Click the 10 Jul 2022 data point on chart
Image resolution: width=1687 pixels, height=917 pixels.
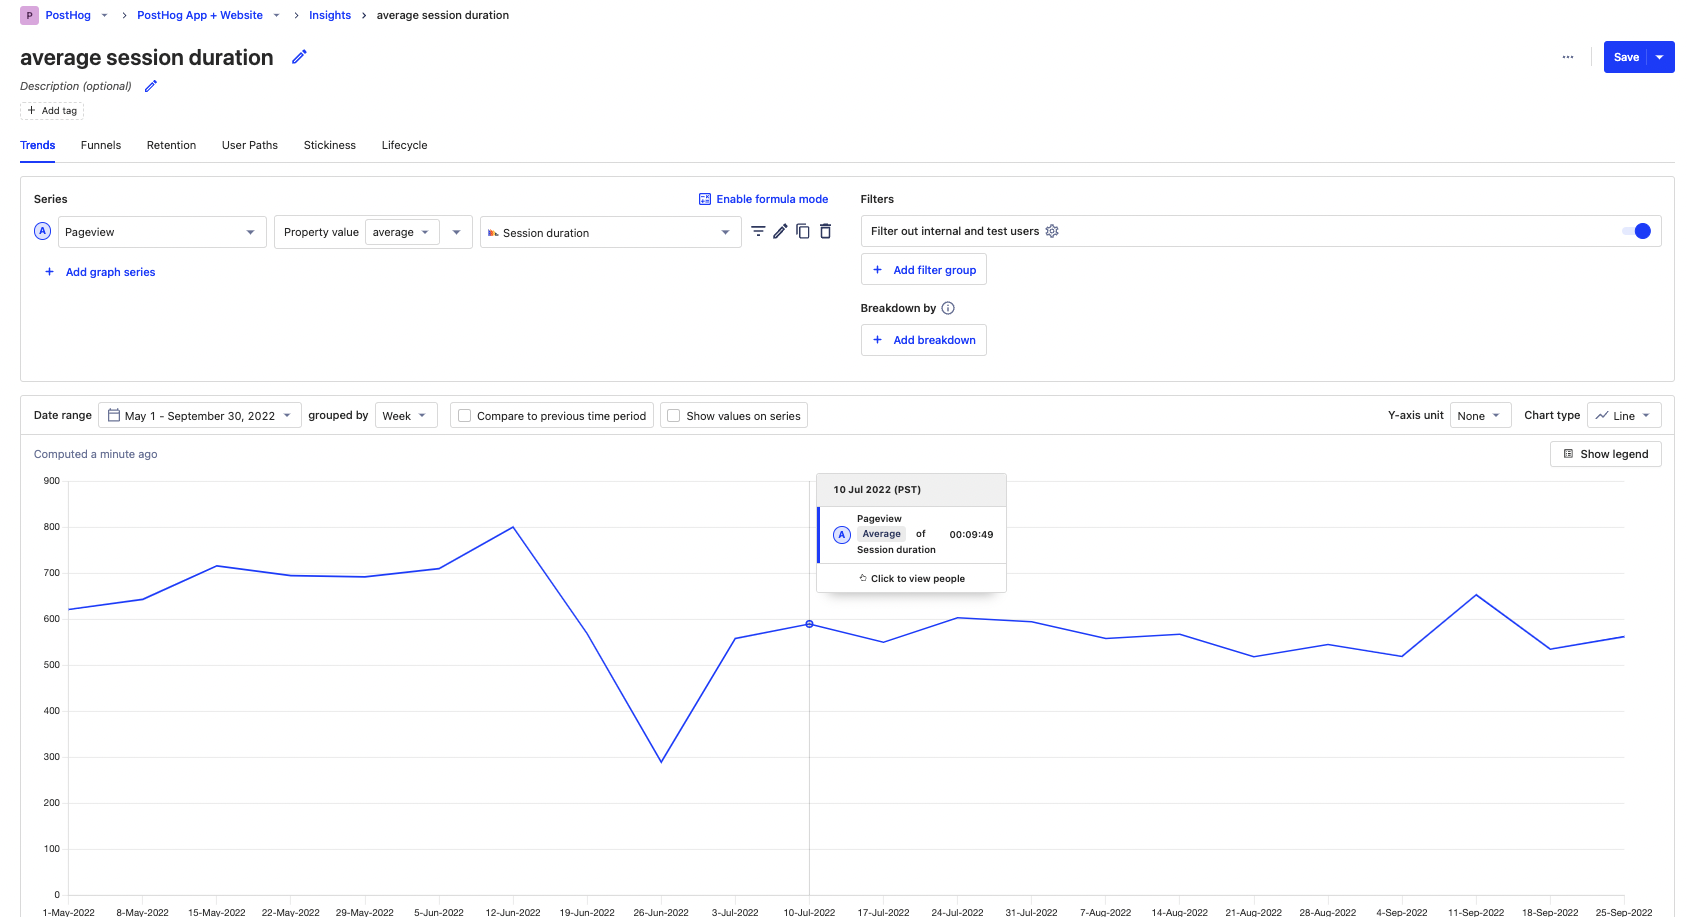(809, 624)
